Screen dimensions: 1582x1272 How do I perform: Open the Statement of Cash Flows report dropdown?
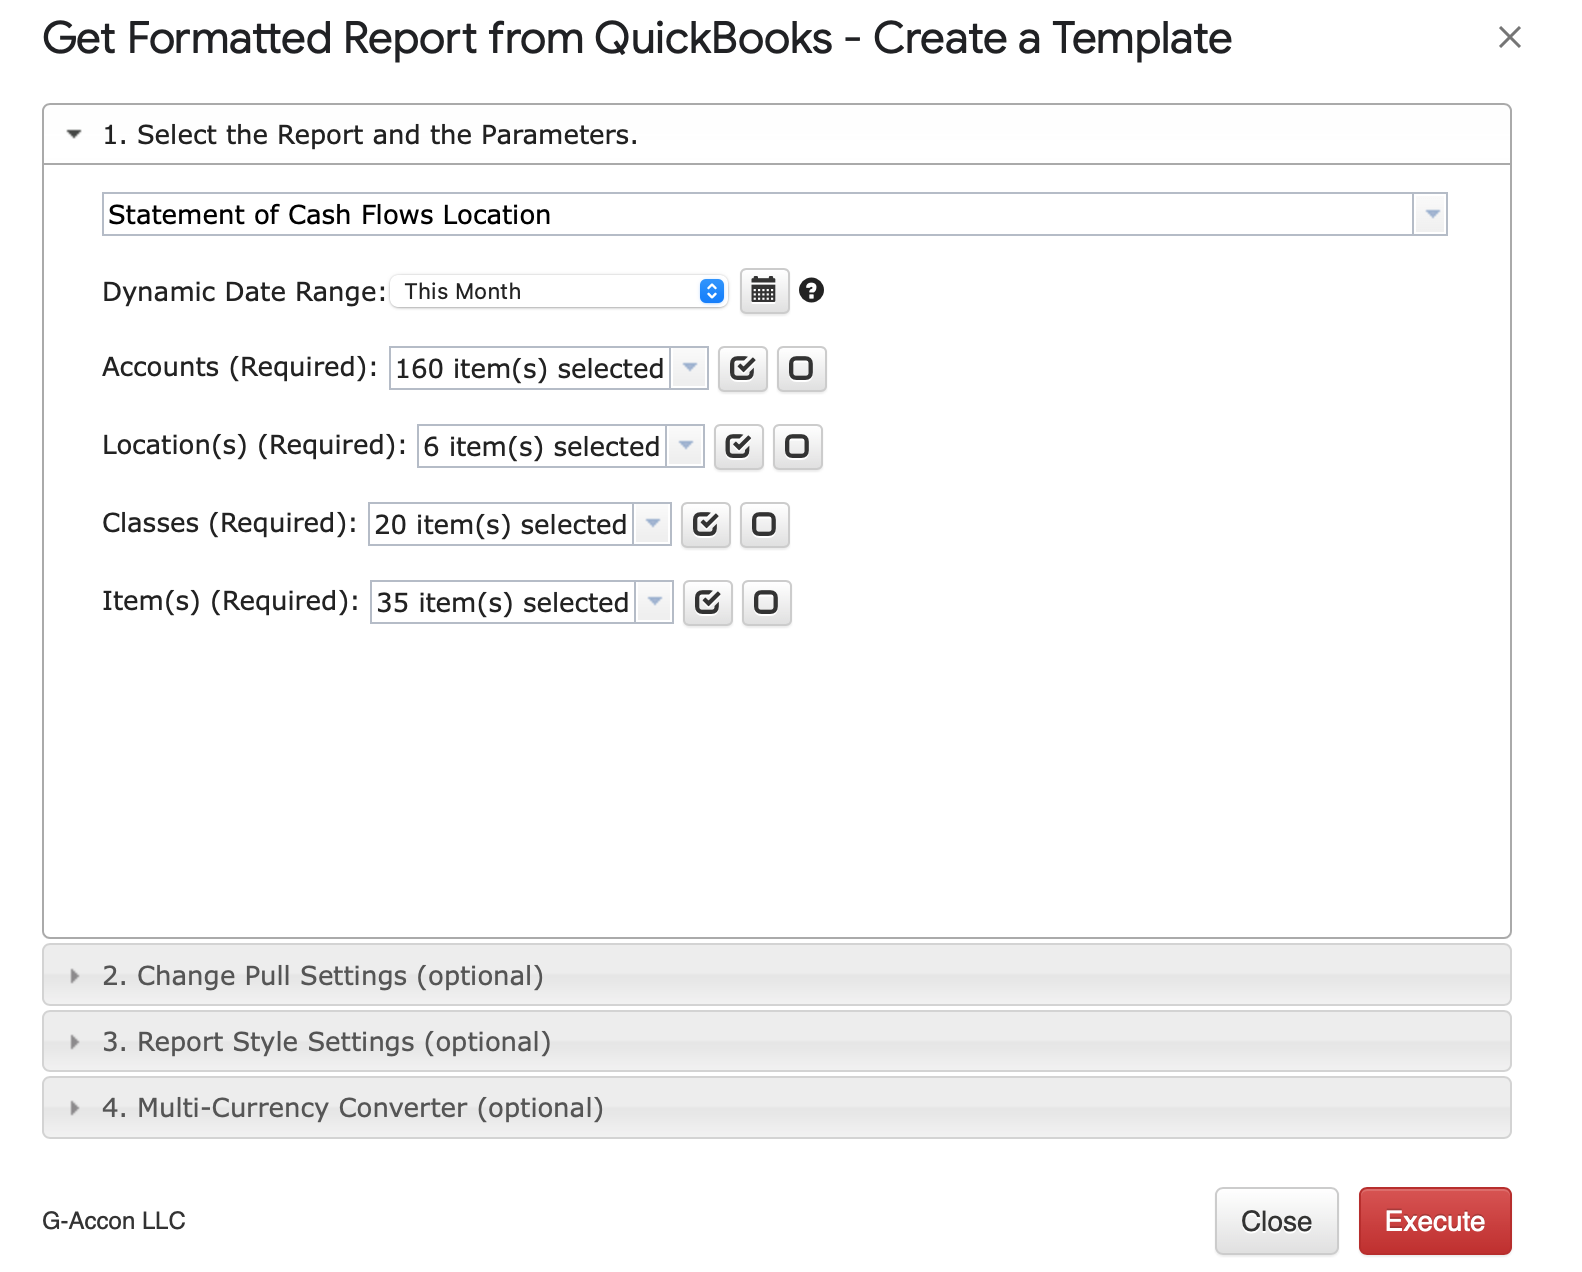[1430, 215]
